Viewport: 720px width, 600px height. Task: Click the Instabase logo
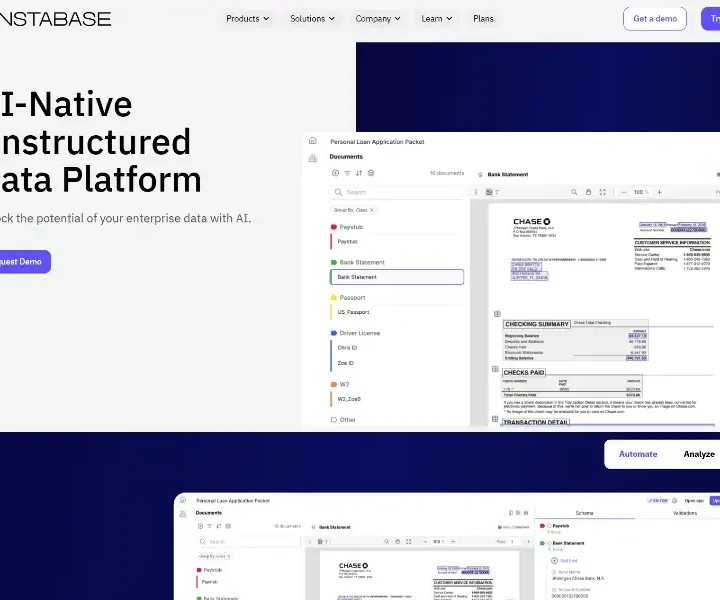(x=55, y=19)
